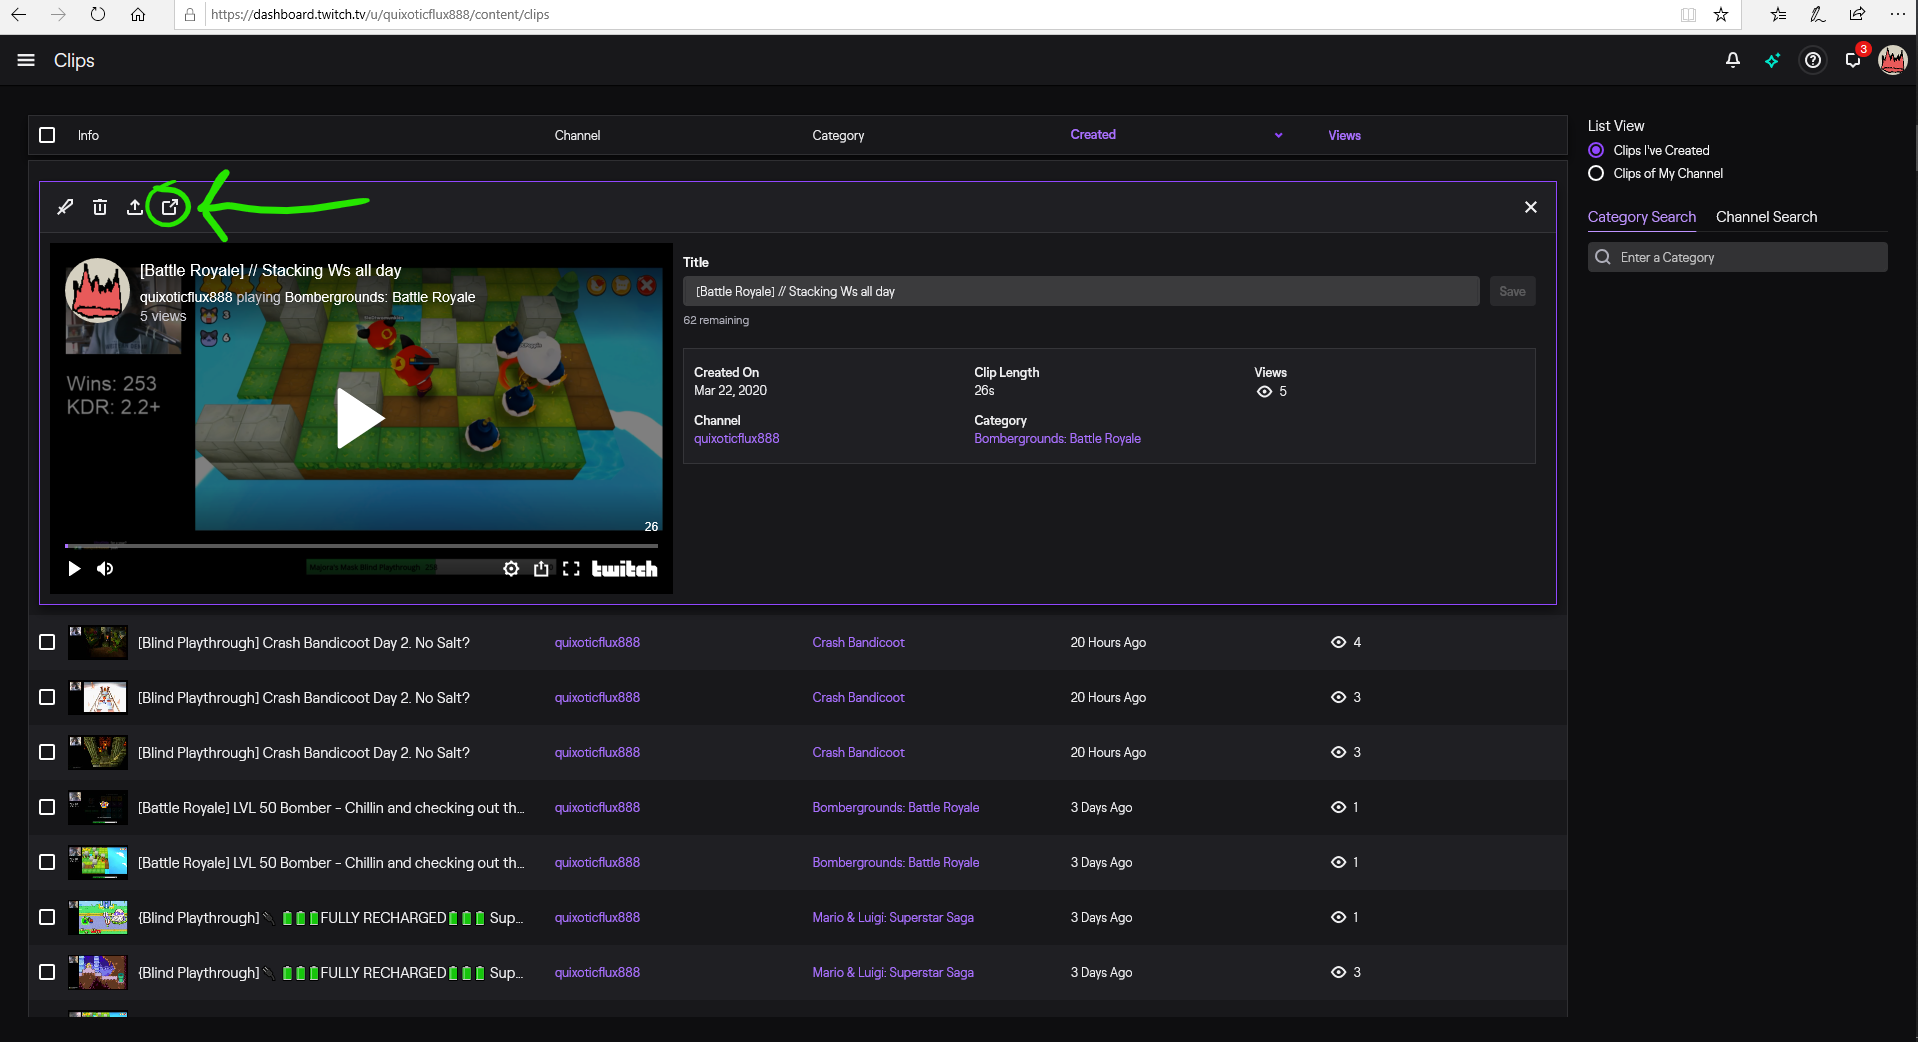Open browser reading view icon
Viewport: 1918px width, 1042px height.
coord(1688,15)
